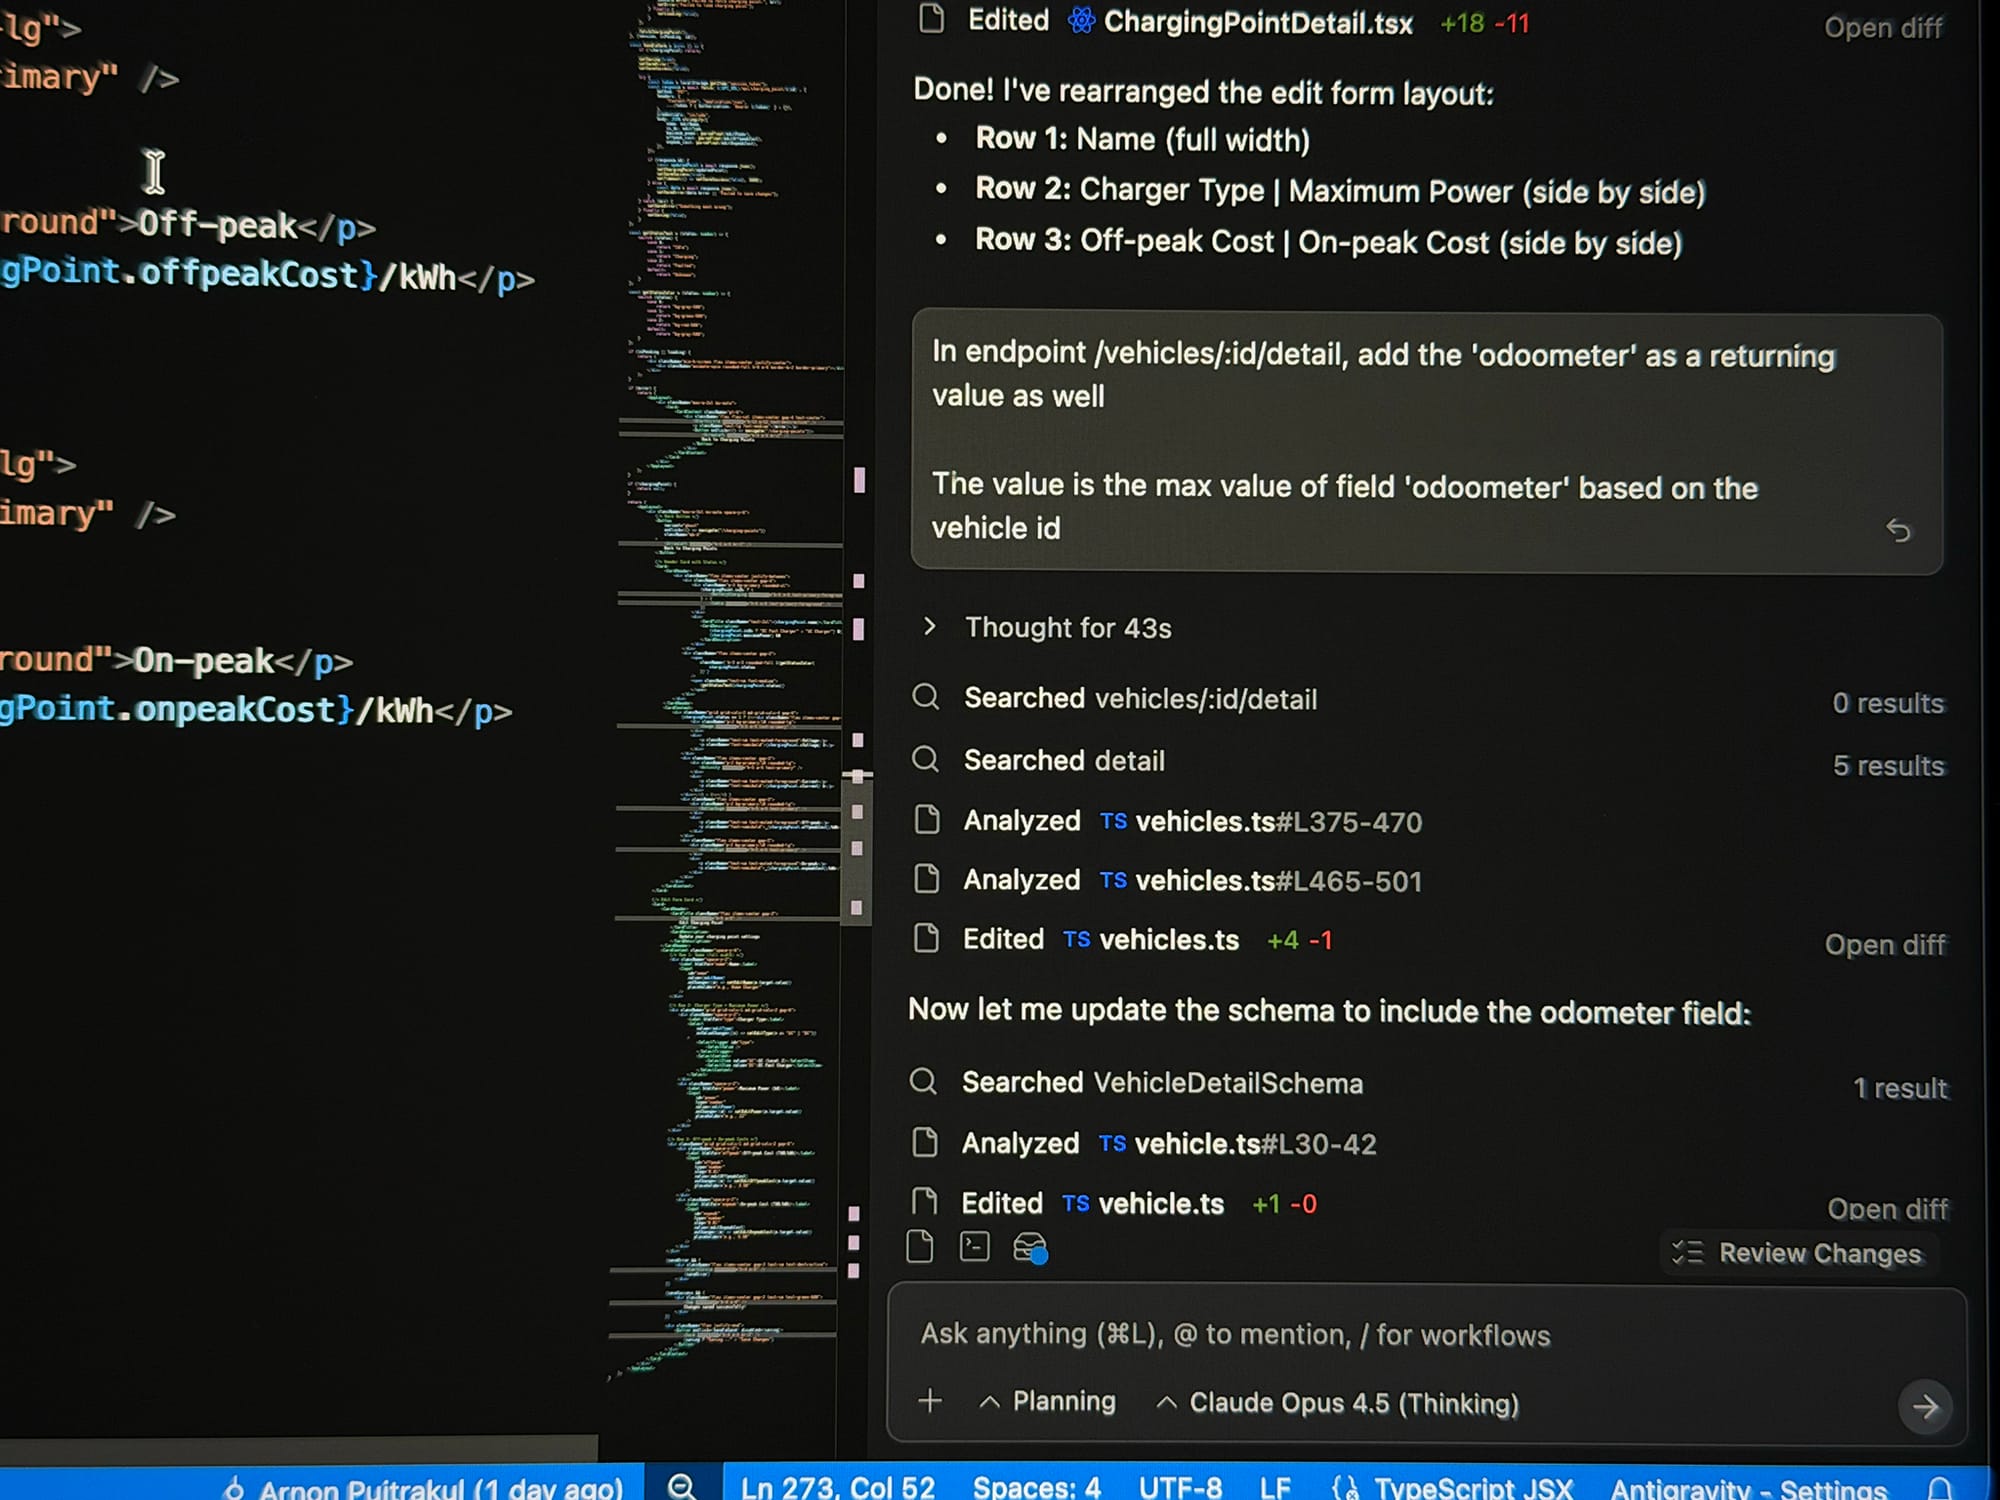2000x1500 pixels.
Task: Click the 'On-peak' text in the editor code
Action: (204, 660)
